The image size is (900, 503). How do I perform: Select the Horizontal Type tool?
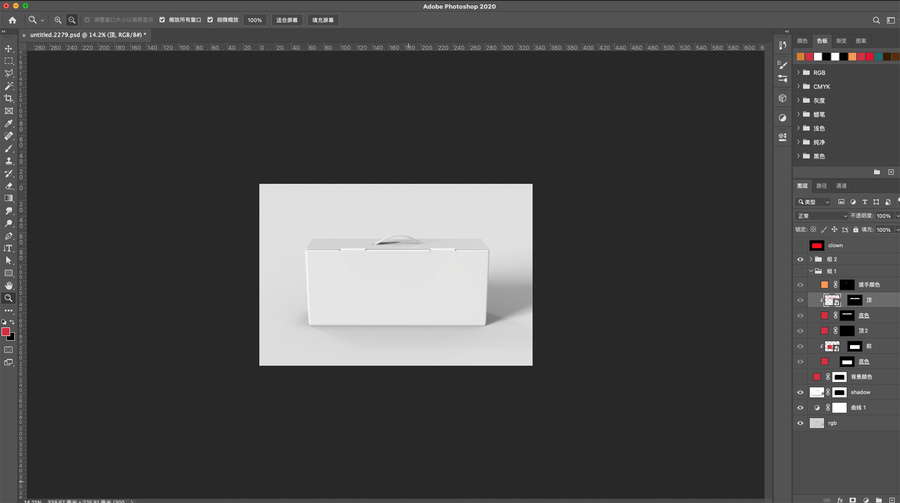(x=9, y=248)
